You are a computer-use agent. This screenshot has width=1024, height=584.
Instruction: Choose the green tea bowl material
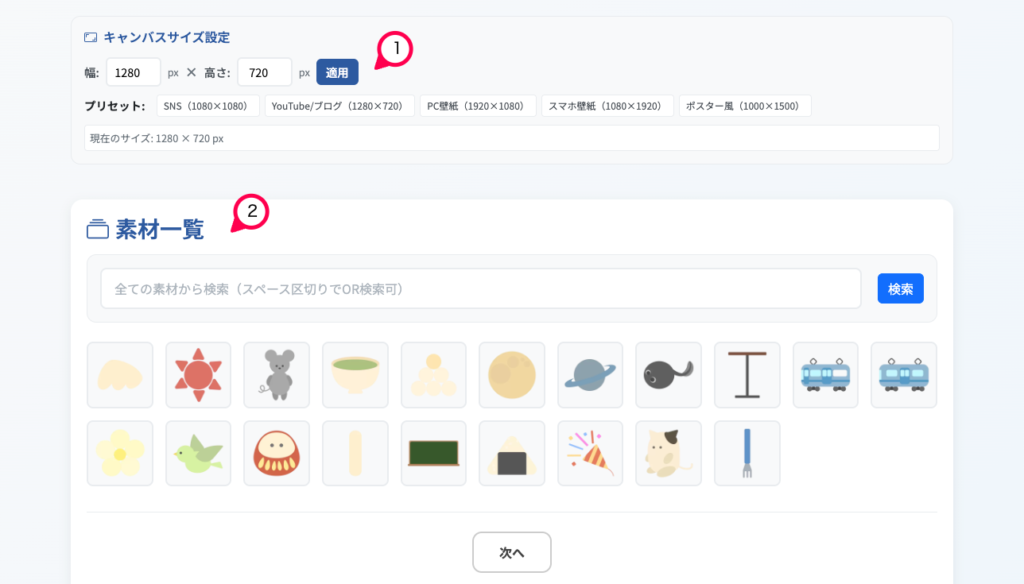tap(355, 375)
